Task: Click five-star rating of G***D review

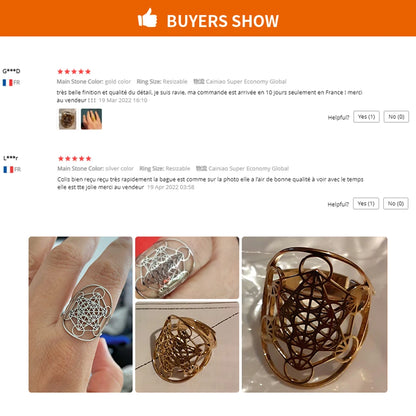Action: (74, 71)
